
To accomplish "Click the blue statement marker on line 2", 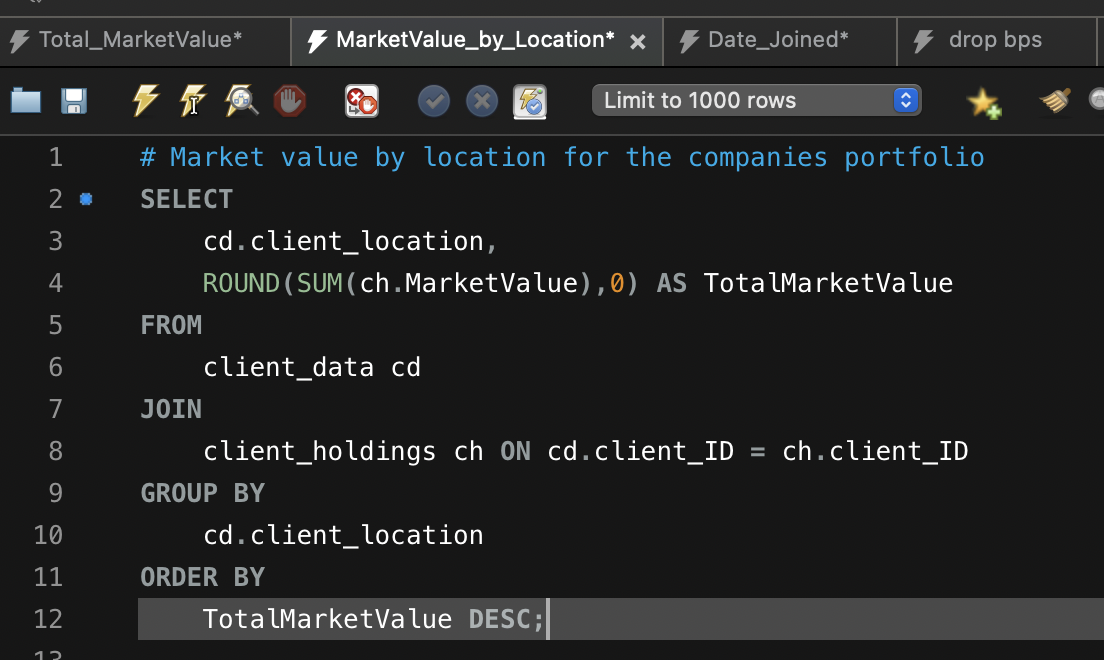I will tap(86, 199).
